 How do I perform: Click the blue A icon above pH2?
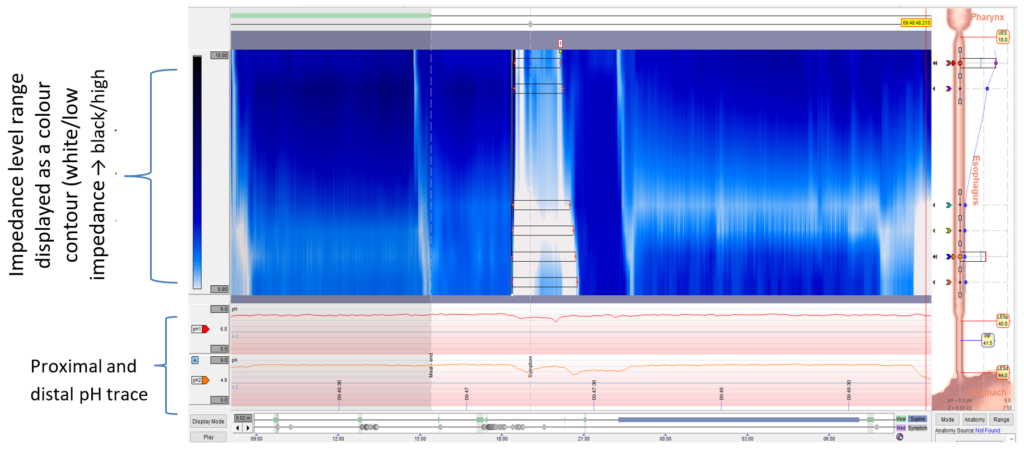point(194,359)
